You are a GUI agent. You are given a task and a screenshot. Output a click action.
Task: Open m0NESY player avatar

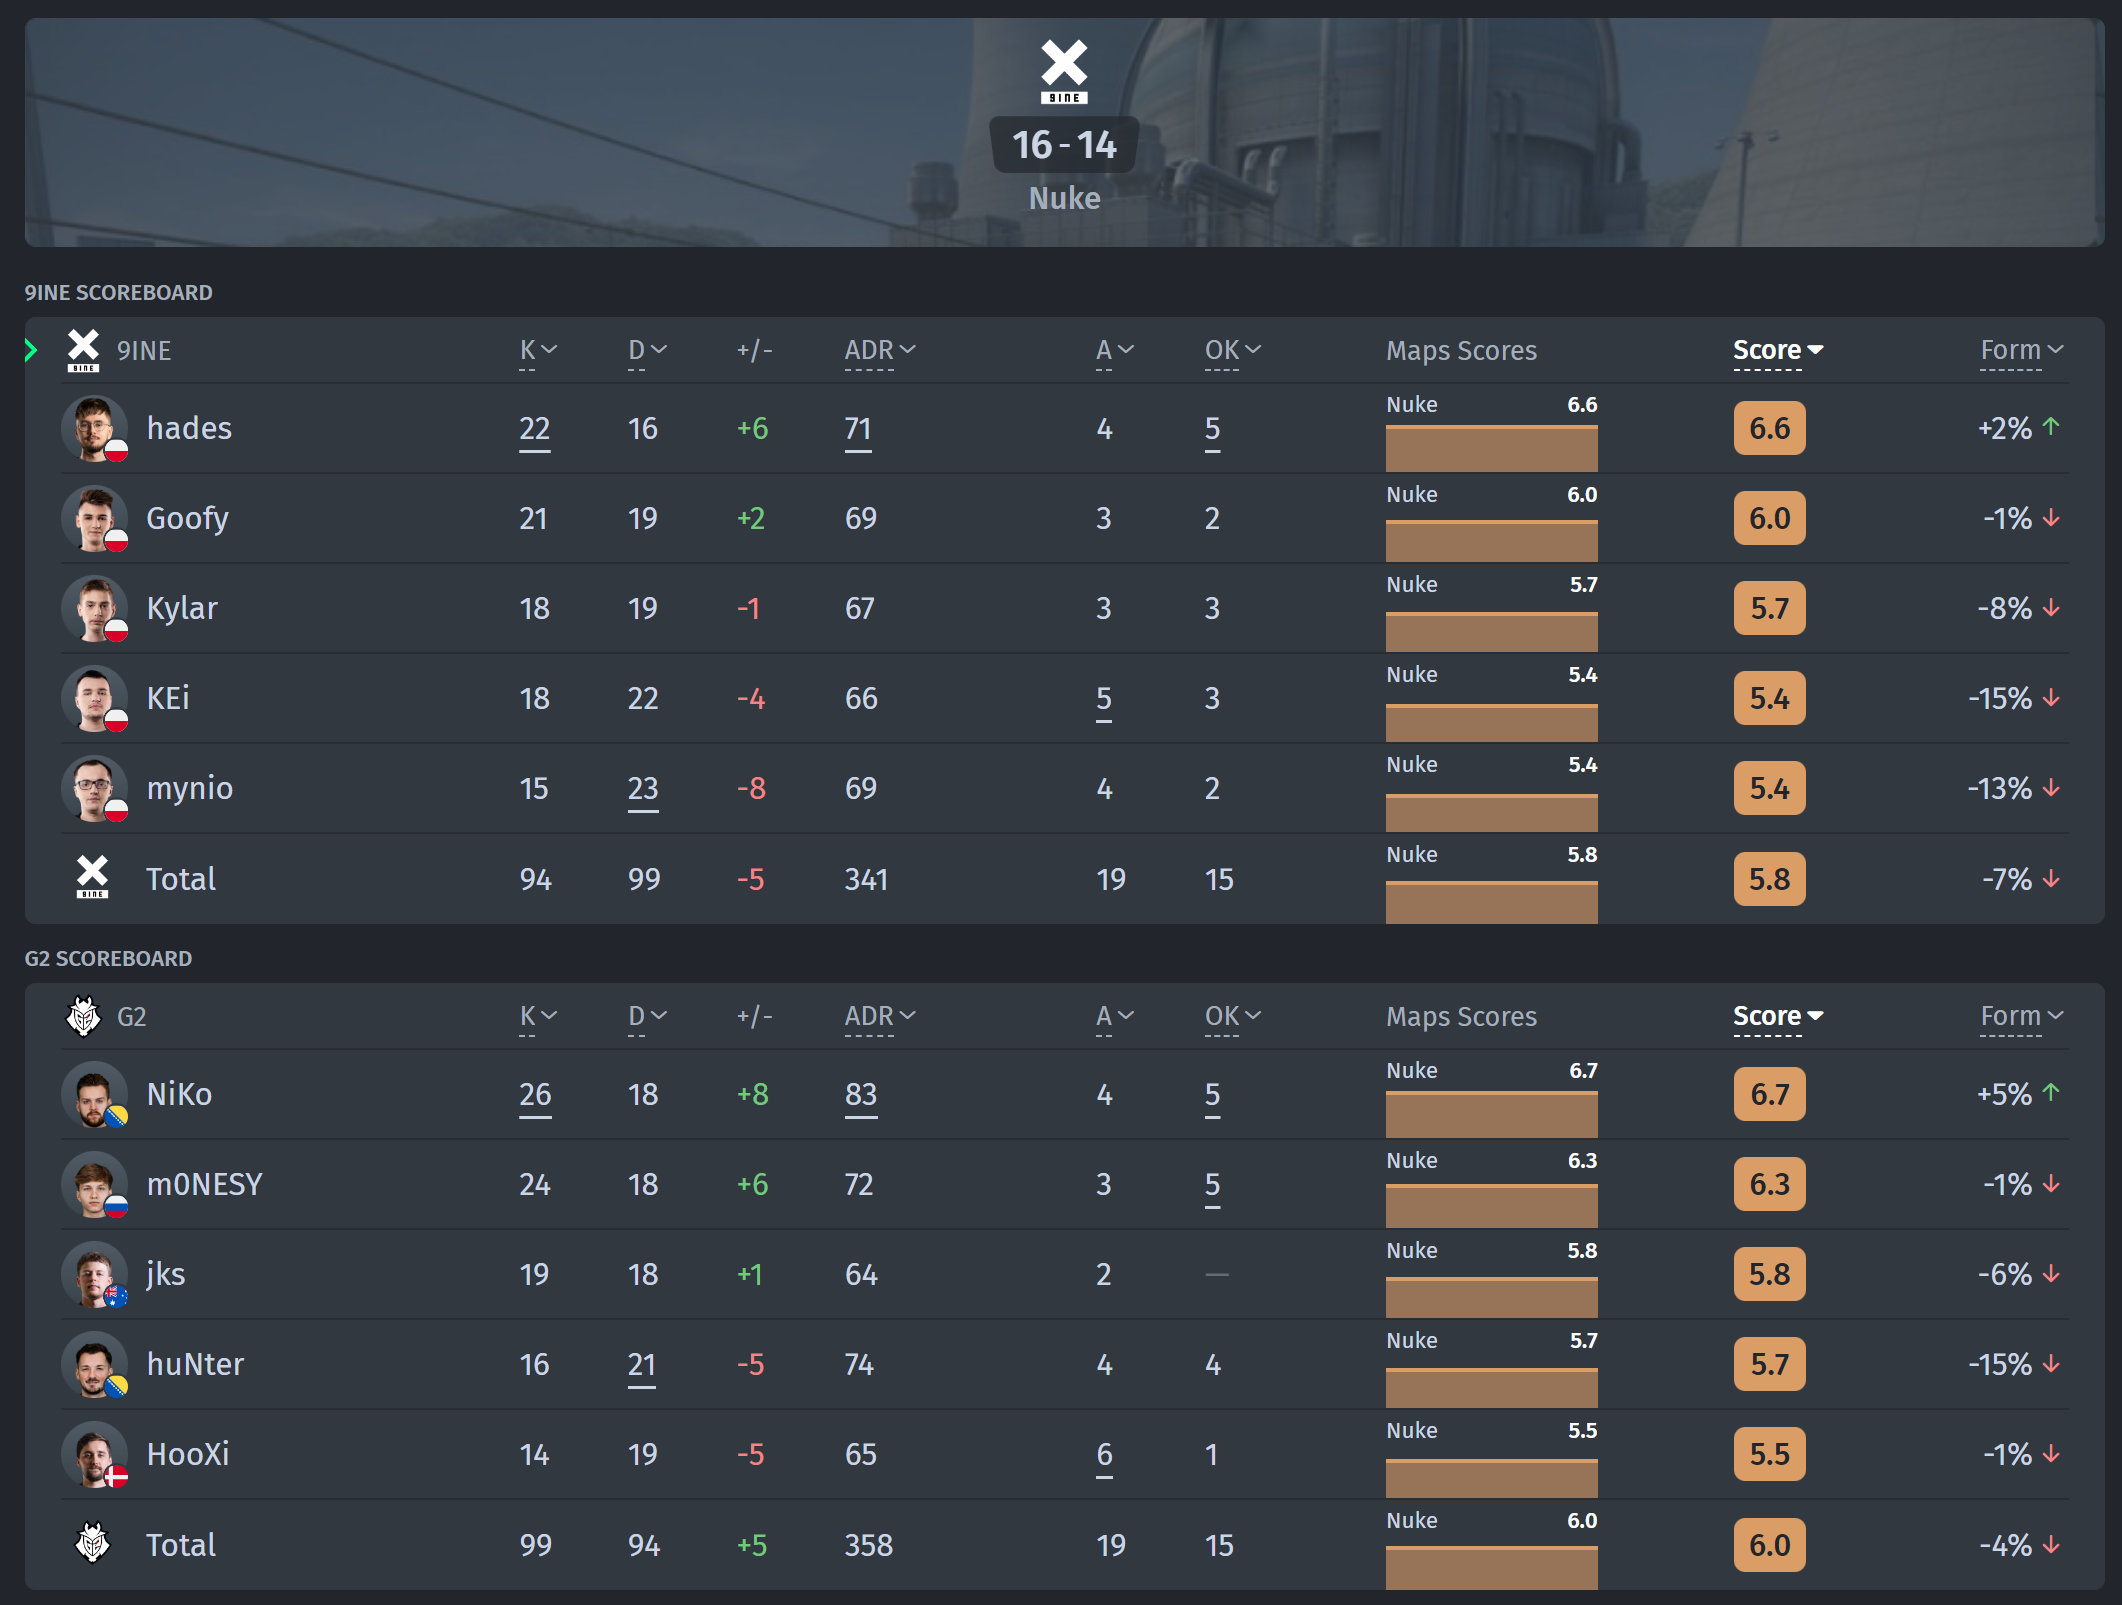pos(95,1184)
